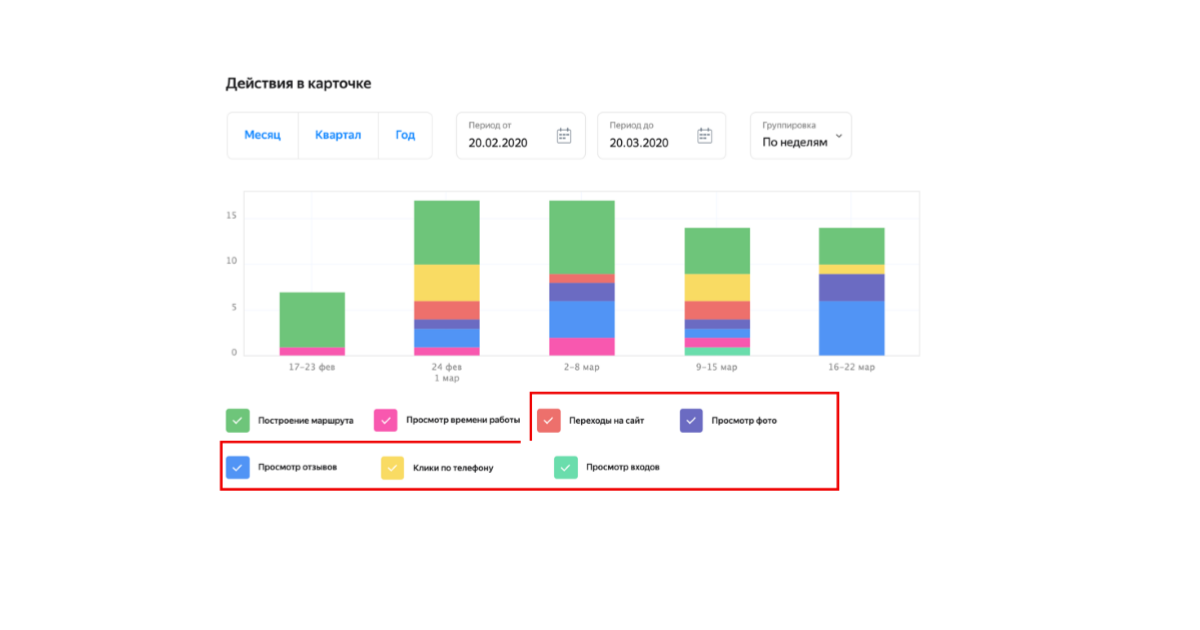Toggle the 'Клики по телефону' yellow checkbox
Image resolution: width=1200 pixels, height=630 pixels.
[x=392, y=467]
